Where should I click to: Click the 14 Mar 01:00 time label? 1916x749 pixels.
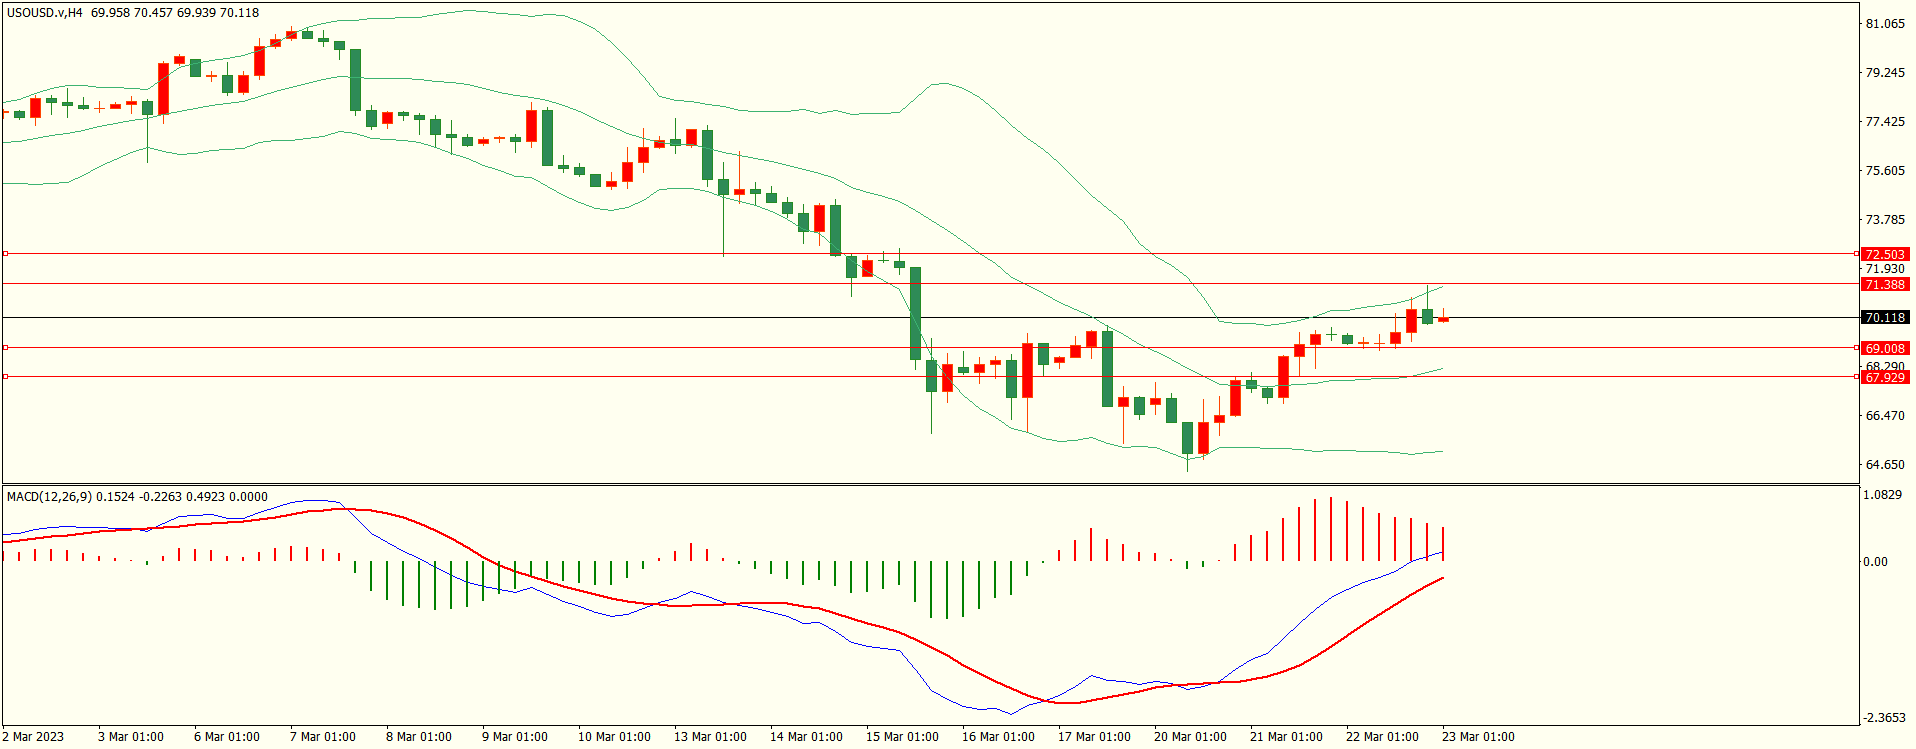tap(806, 737)
